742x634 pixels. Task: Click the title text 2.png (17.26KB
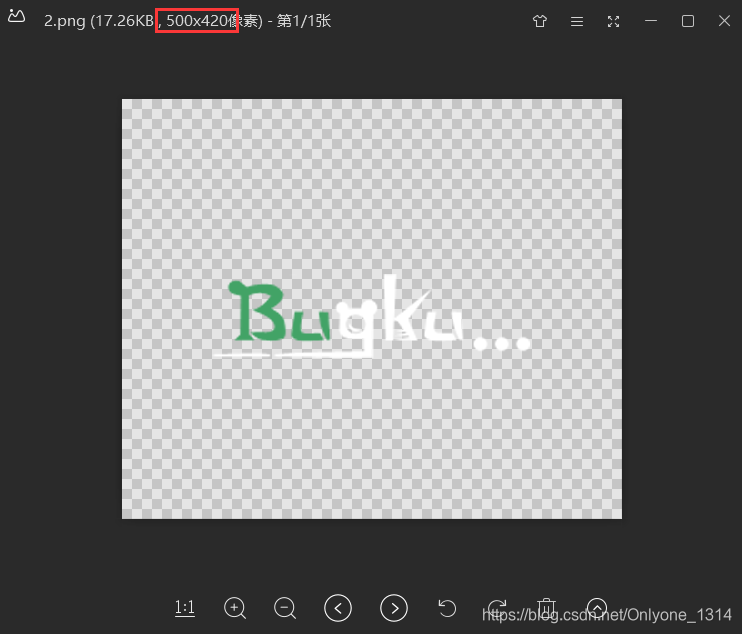click(x=99, y=21)
